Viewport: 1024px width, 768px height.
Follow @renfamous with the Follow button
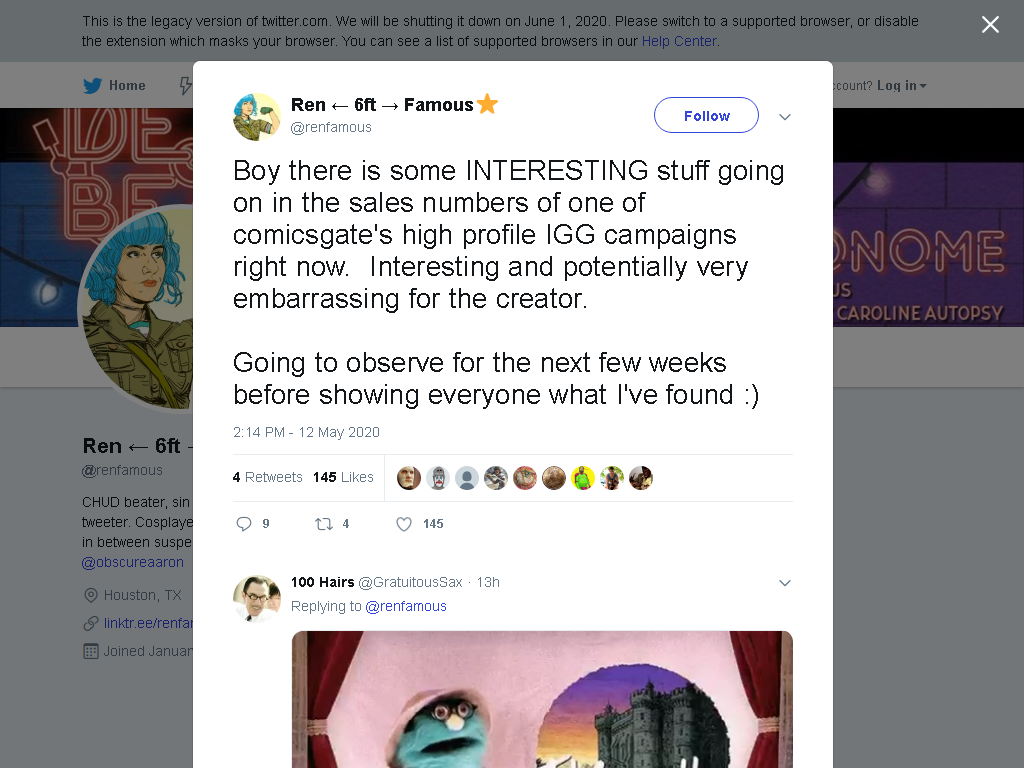[x=706, y=116]
